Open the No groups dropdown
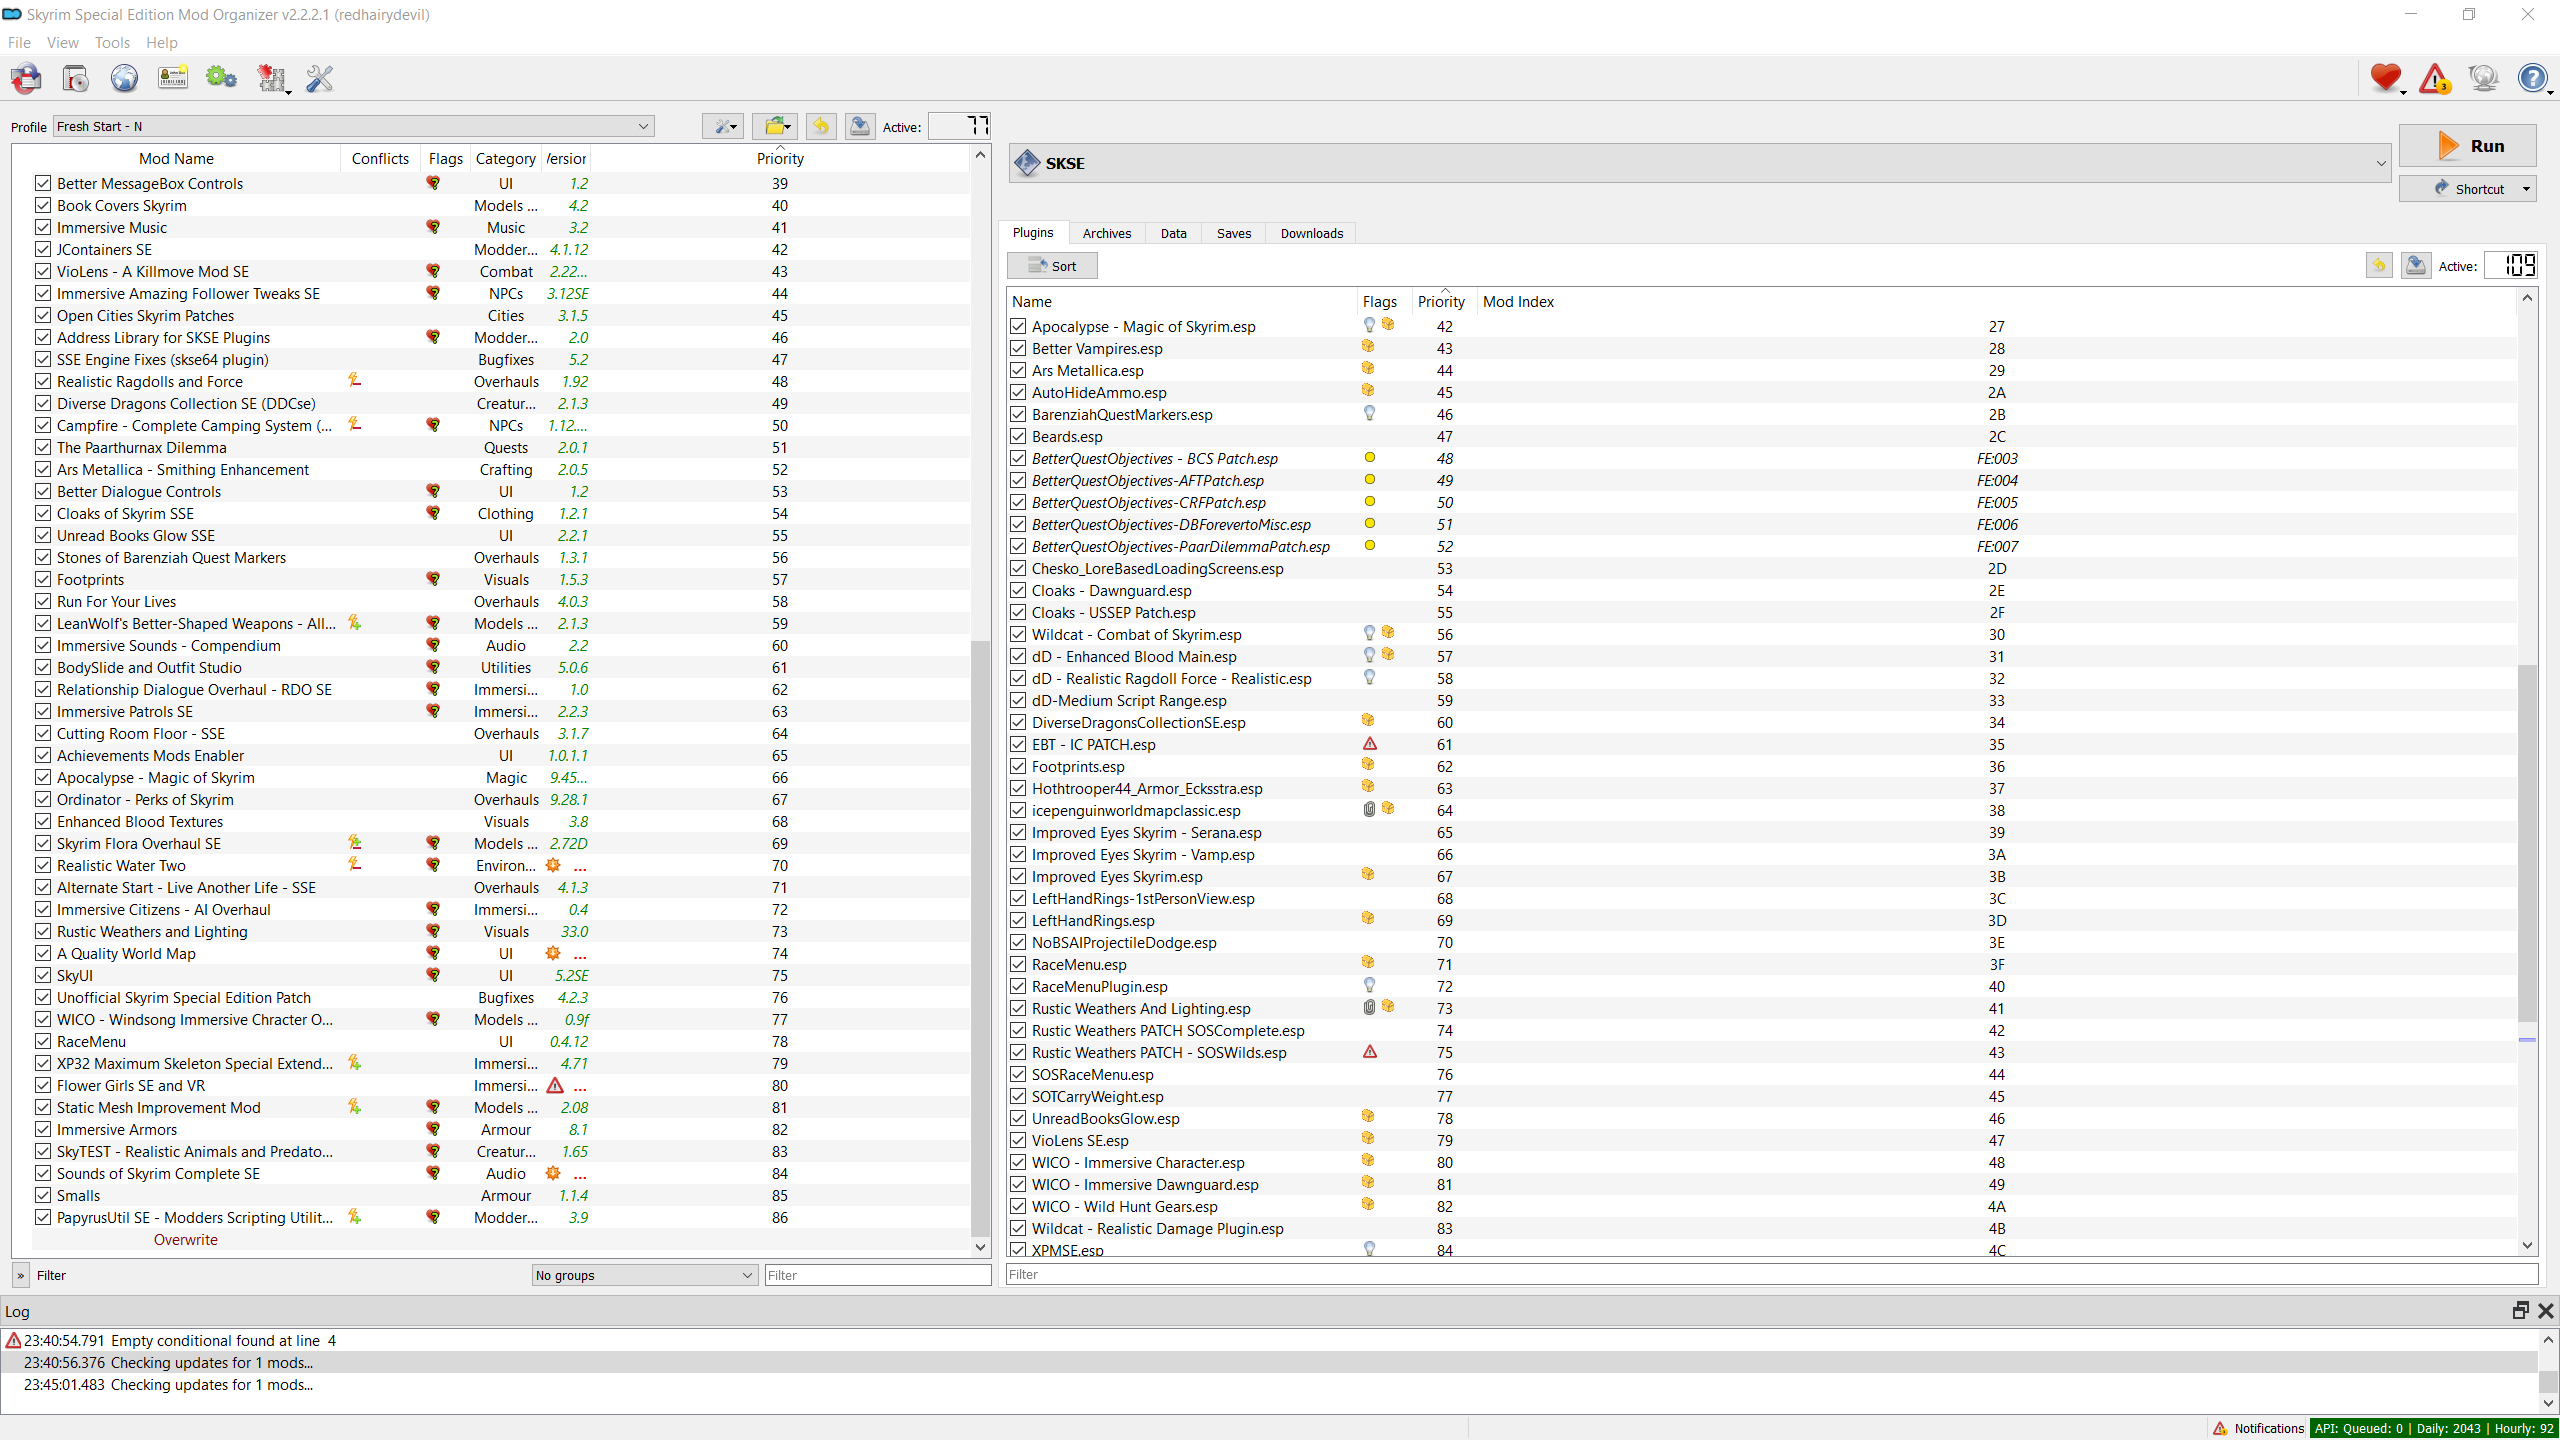Image resolution: width=2560 pixels, height=1440 pixels. [644, 1275]
